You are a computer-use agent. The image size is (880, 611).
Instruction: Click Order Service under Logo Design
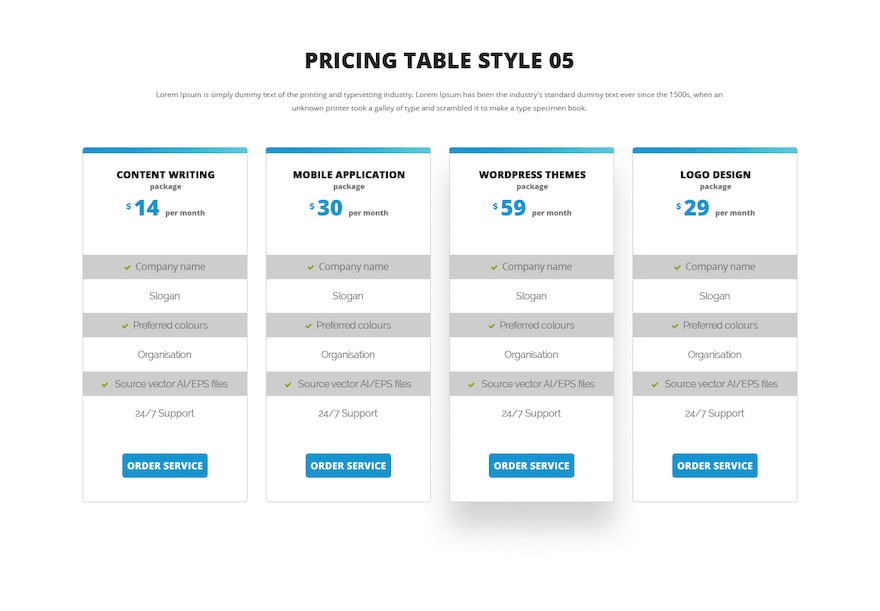(x=715, y=466)
